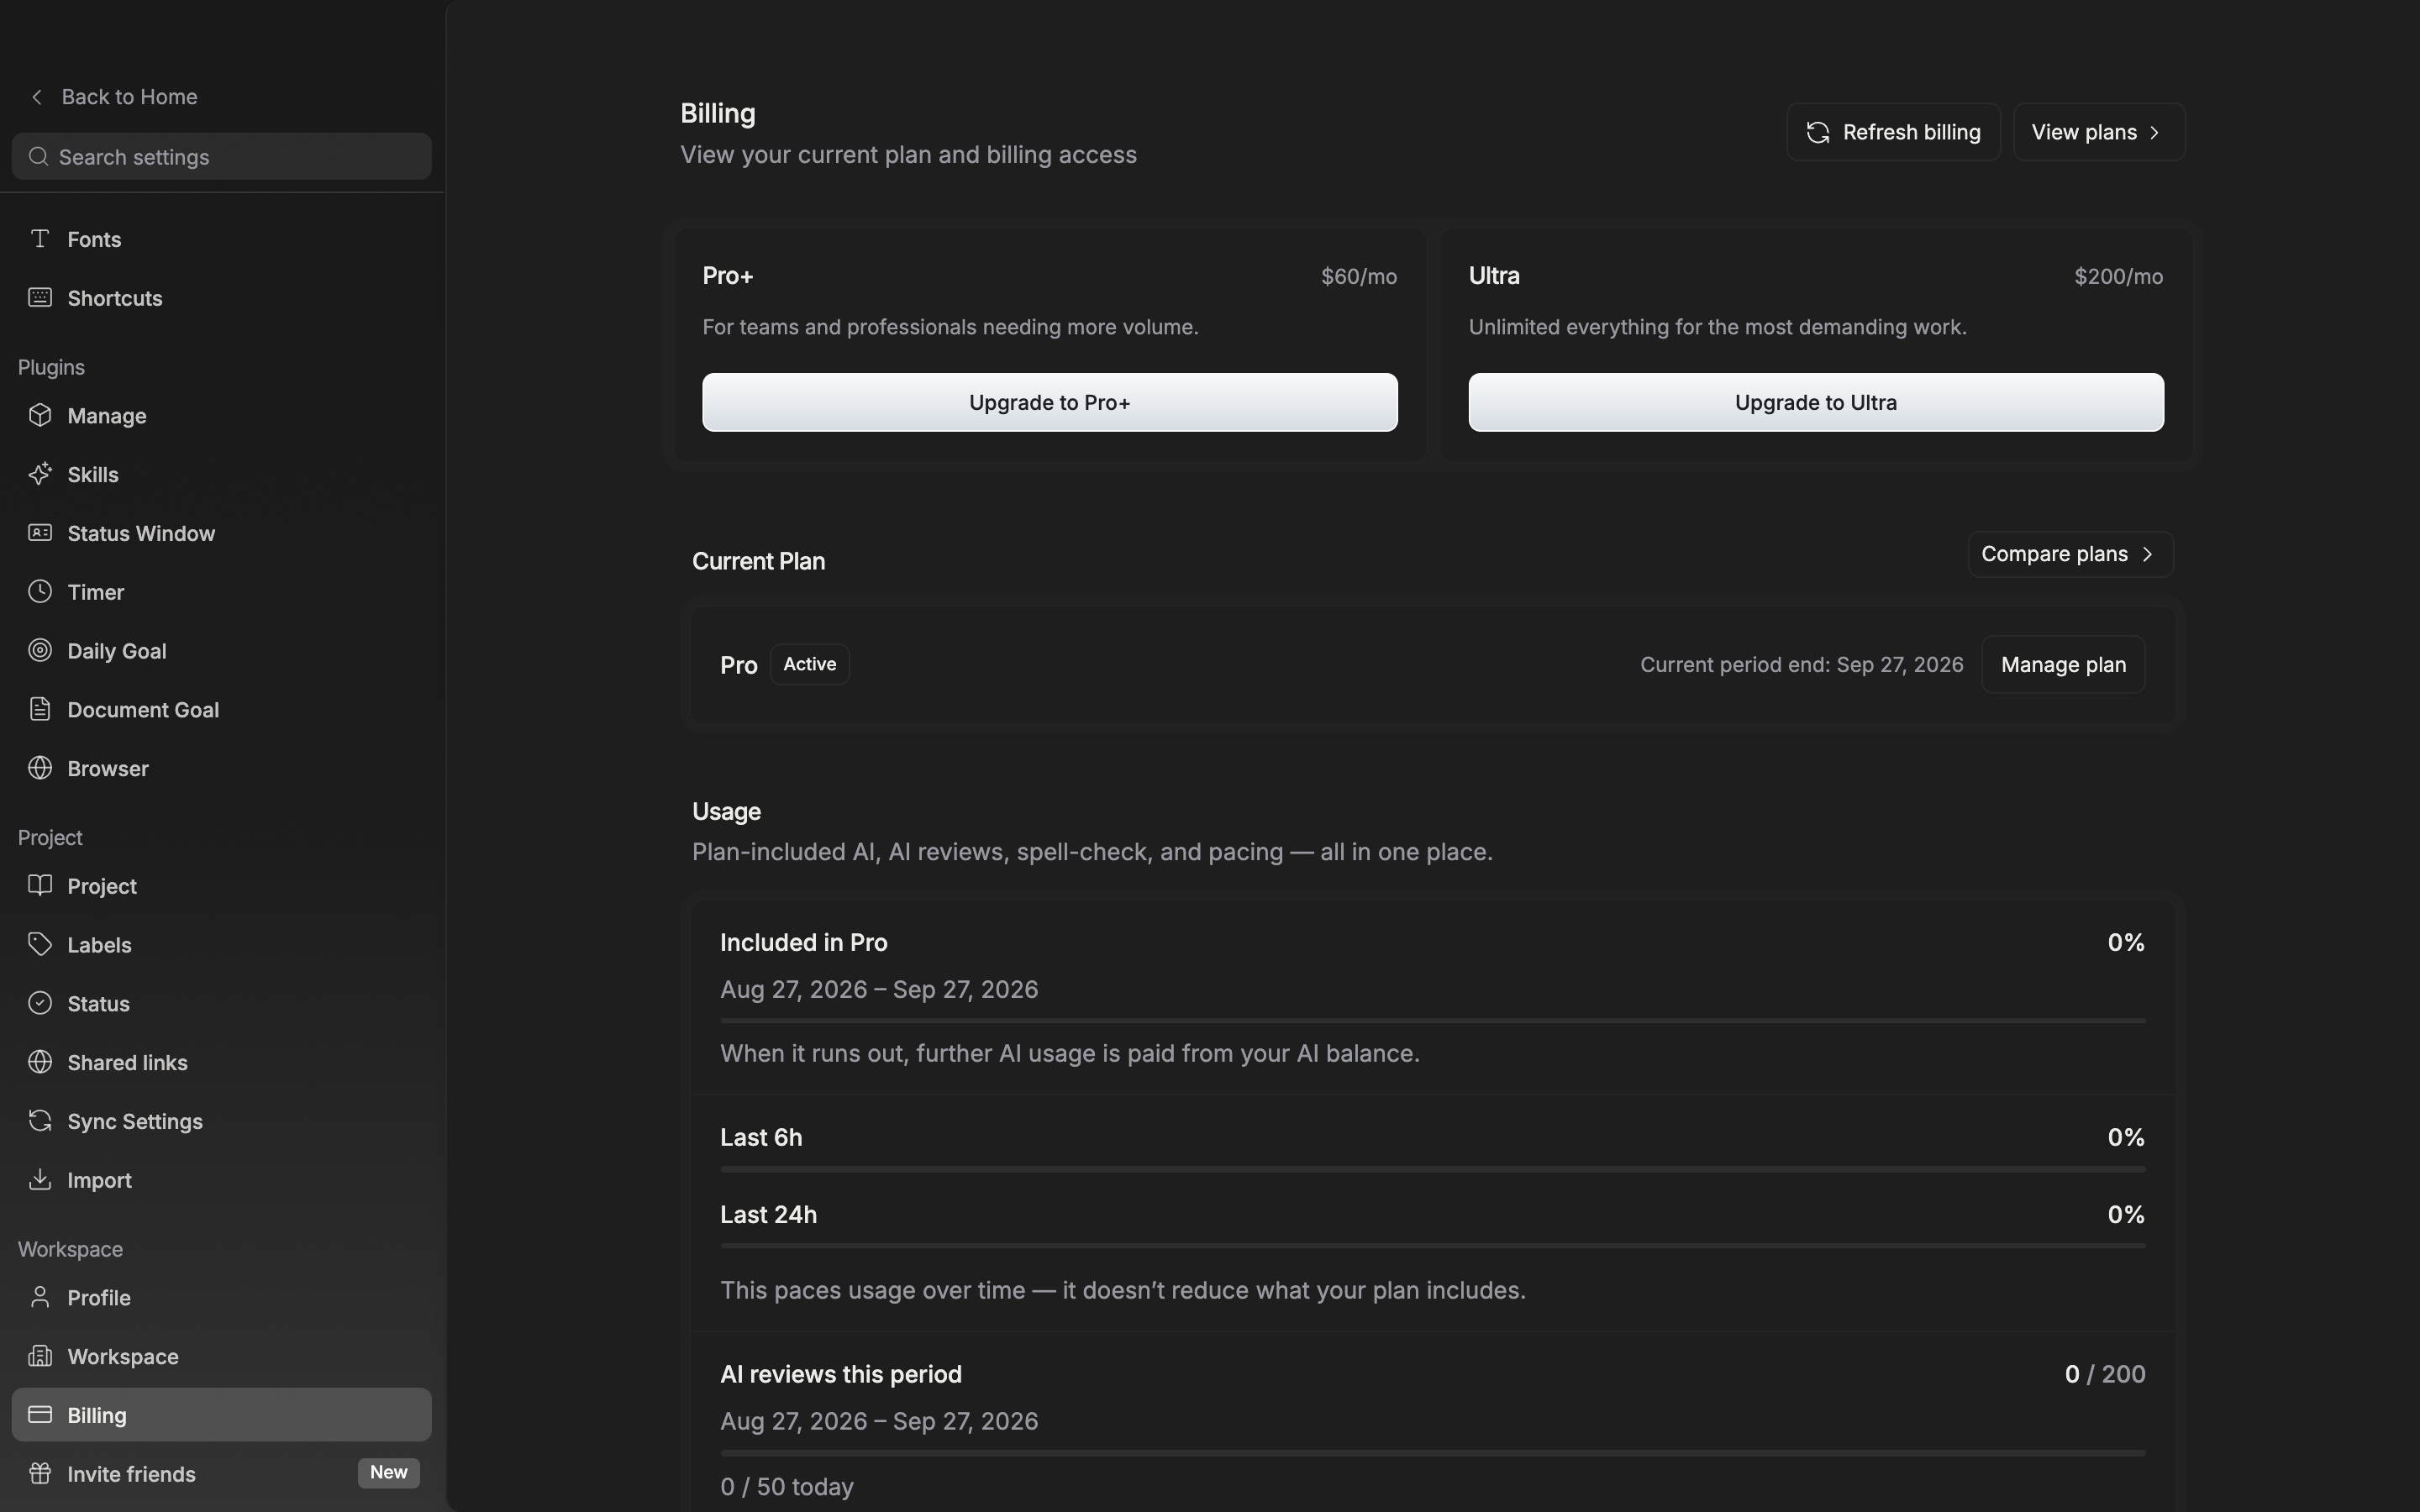Click Upgrade to Ultra button
The width and height of the screenshot is (2420, 1512).
pos(1816,402)
